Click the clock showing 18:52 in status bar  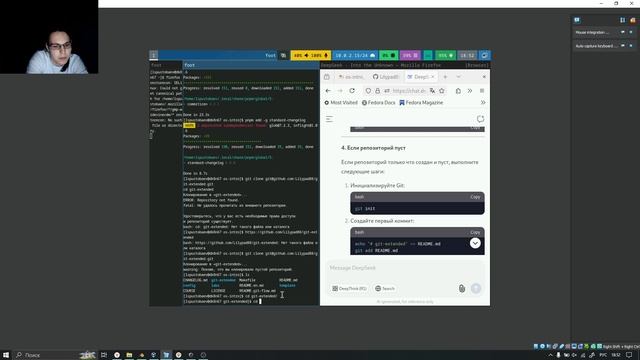(467, 55)
